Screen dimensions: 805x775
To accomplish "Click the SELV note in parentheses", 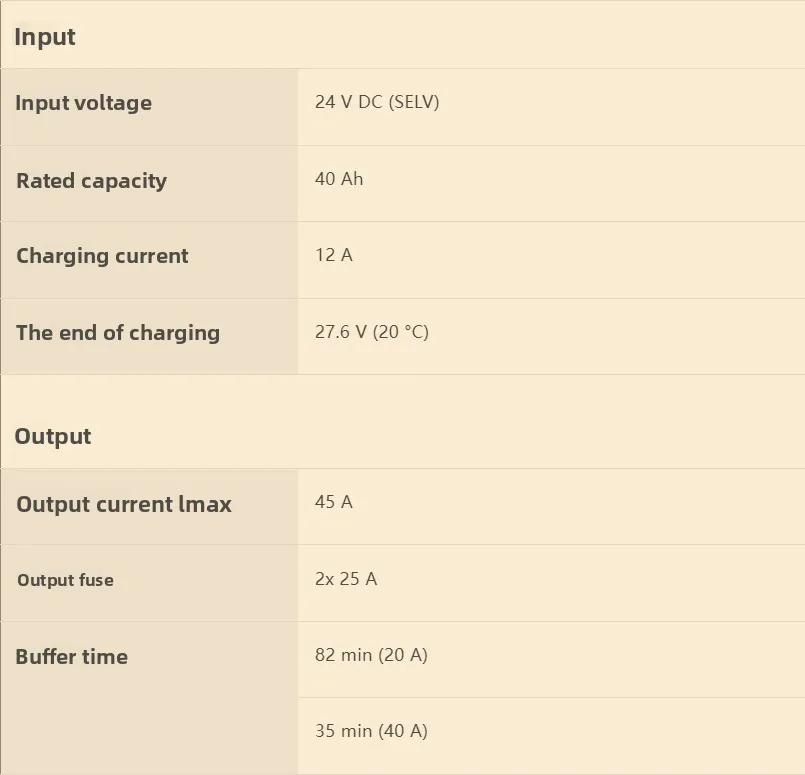I will pos(413,102).
